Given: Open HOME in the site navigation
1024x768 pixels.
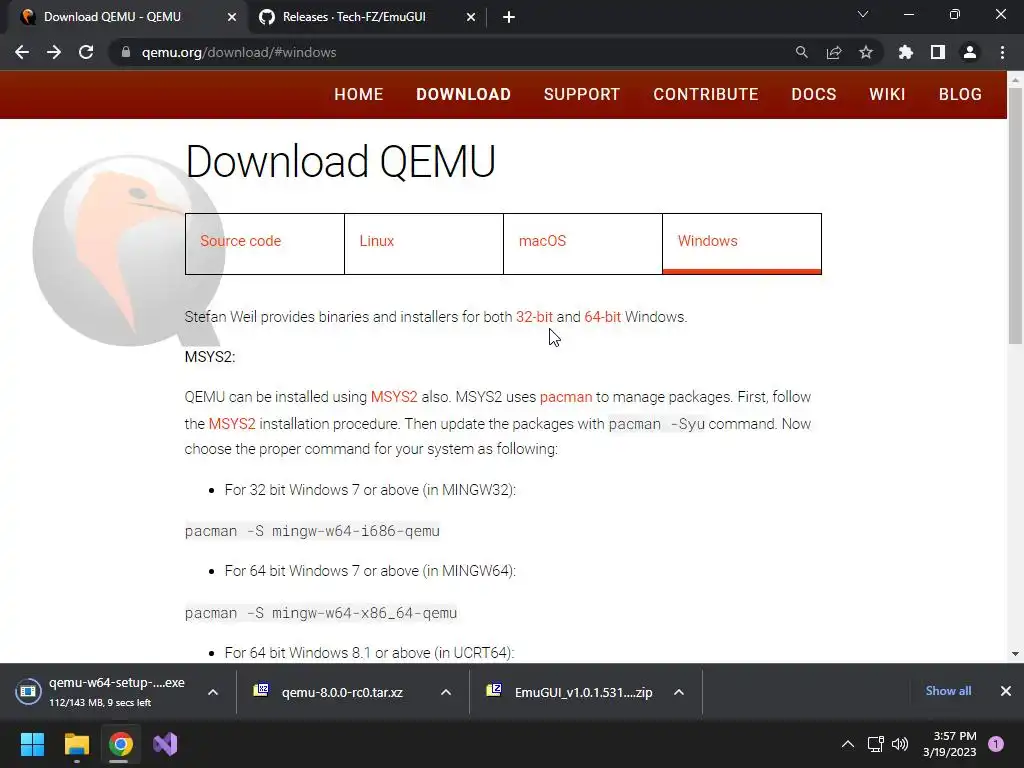Looking at the screenshot, I should click(359, 94).
